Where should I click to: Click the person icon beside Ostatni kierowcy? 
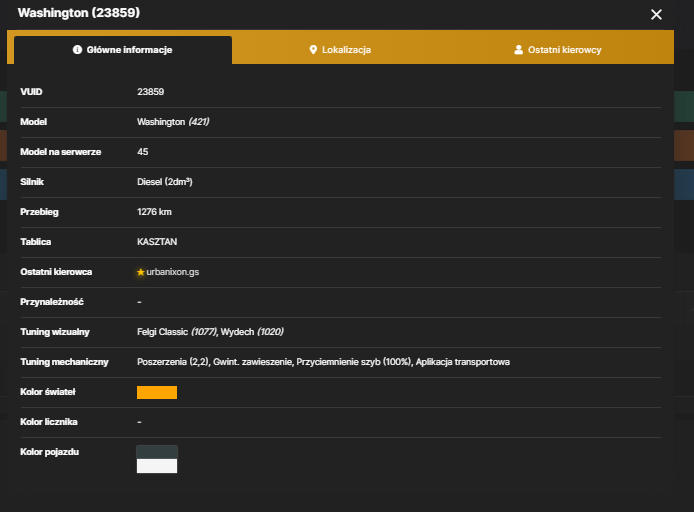coord(518,50)
